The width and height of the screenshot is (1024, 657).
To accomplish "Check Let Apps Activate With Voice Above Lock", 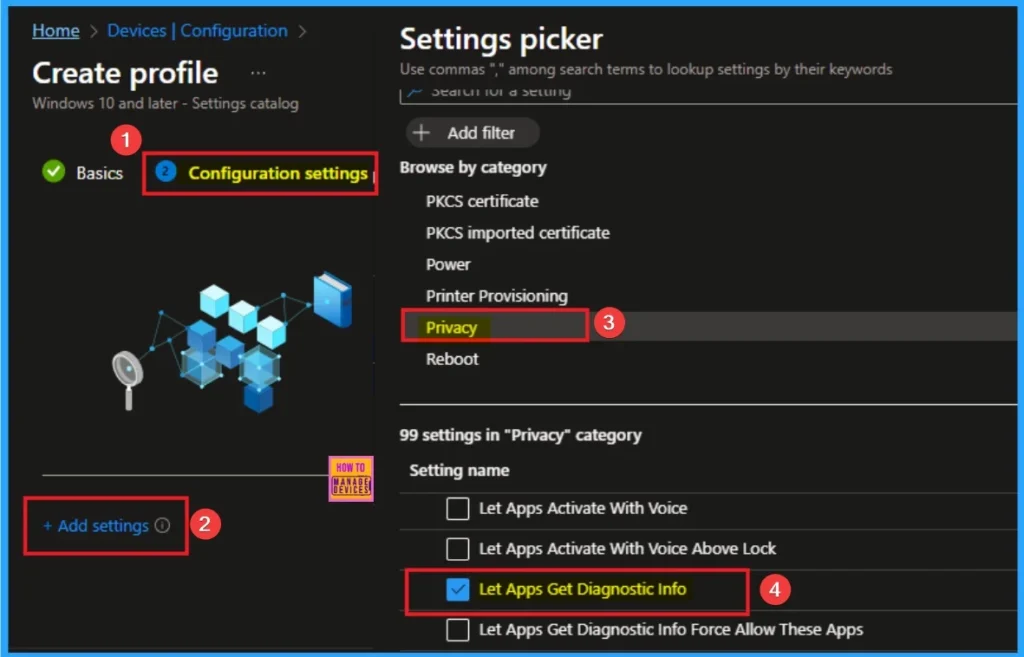I will pyautogui.click(x=458, y=549).
